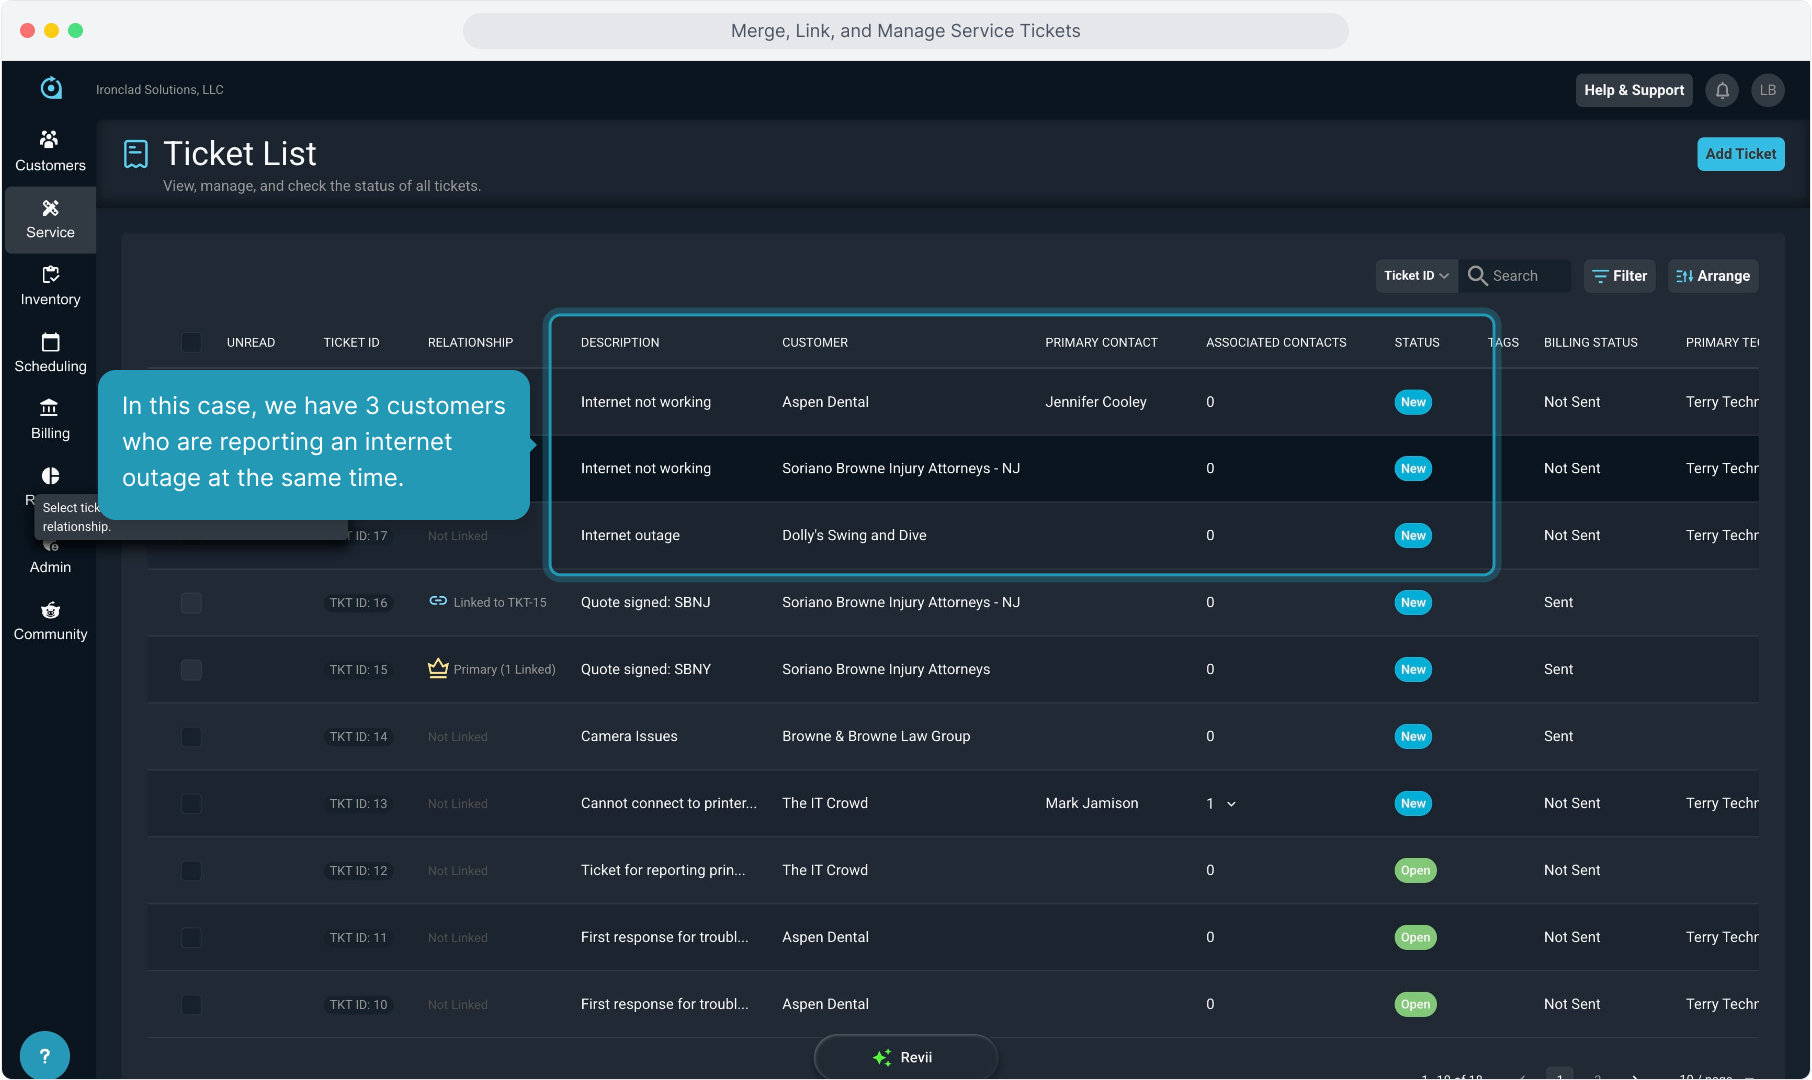Select the Service sidebar menu item

point(50,218)
